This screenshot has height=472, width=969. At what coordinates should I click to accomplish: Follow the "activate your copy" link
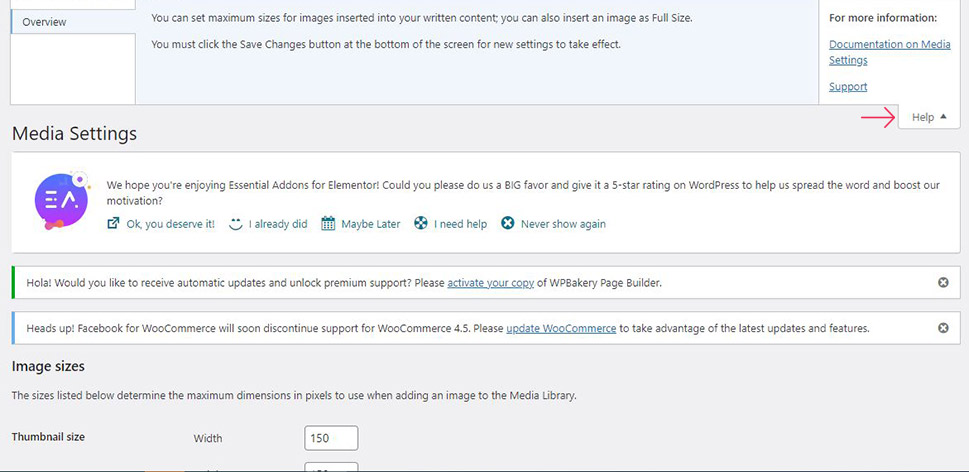(x=490, y=283)
